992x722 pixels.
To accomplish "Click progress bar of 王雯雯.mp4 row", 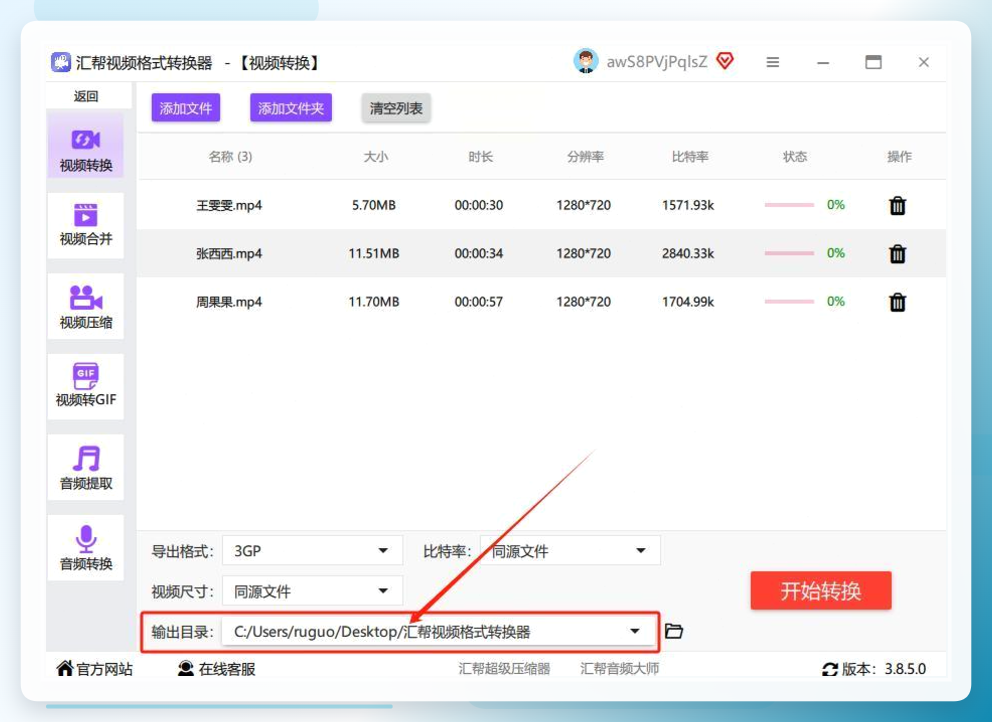I will (789, 205).
